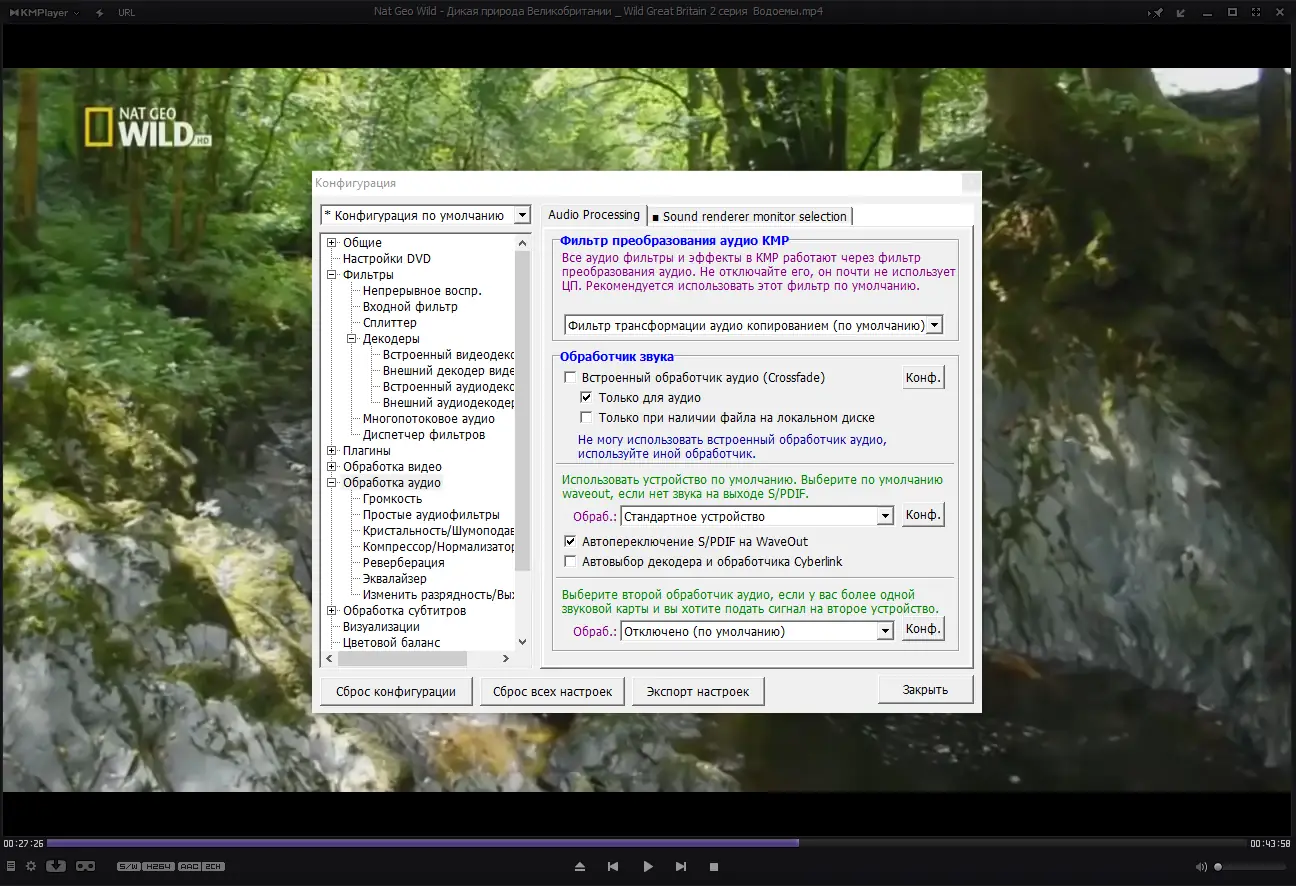
Task: Select Многопотоковое аудио tree item
Action: pos(429,419)
